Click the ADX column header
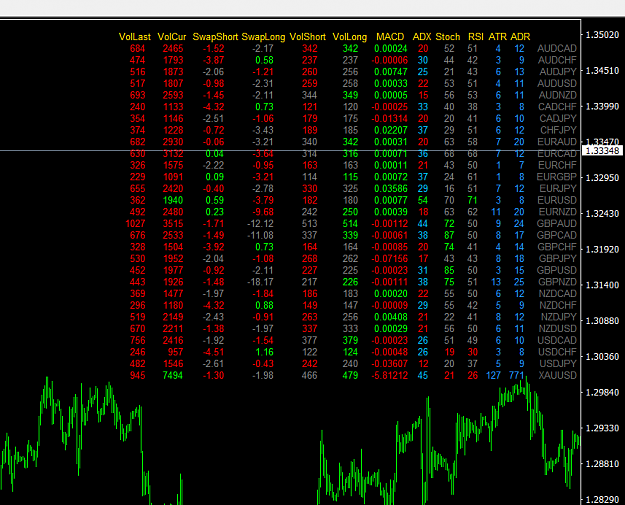This screenshot has height=505, width=625. tap(422, 37)
